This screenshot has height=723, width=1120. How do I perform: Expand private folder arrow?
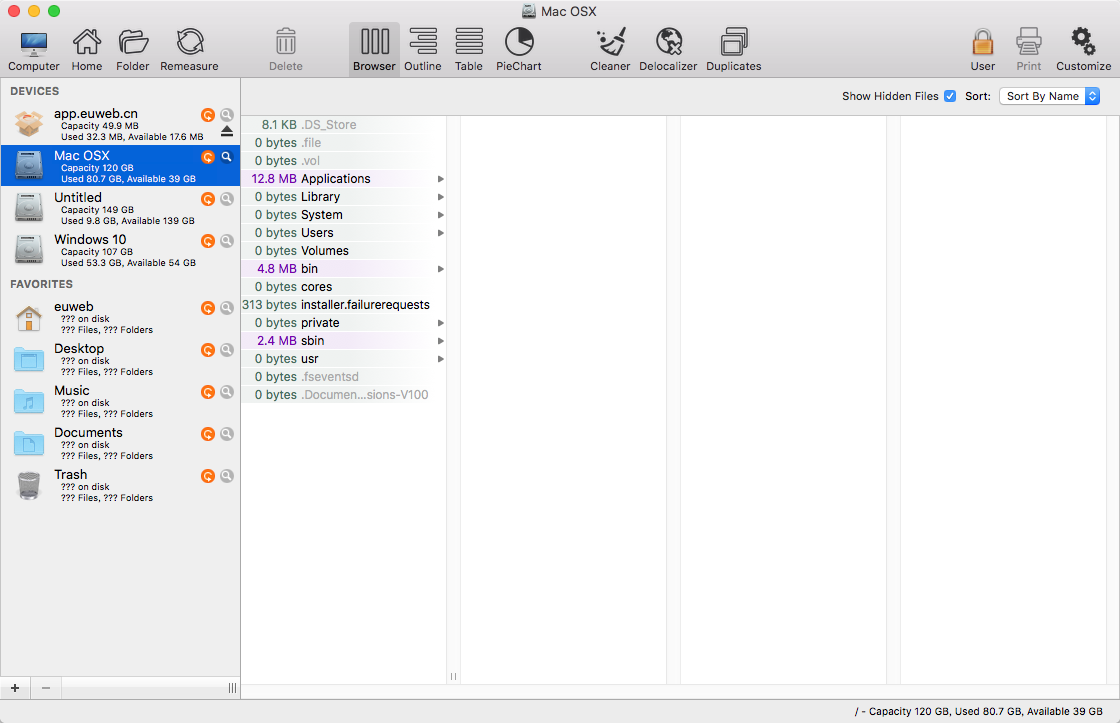coord(441,323)
